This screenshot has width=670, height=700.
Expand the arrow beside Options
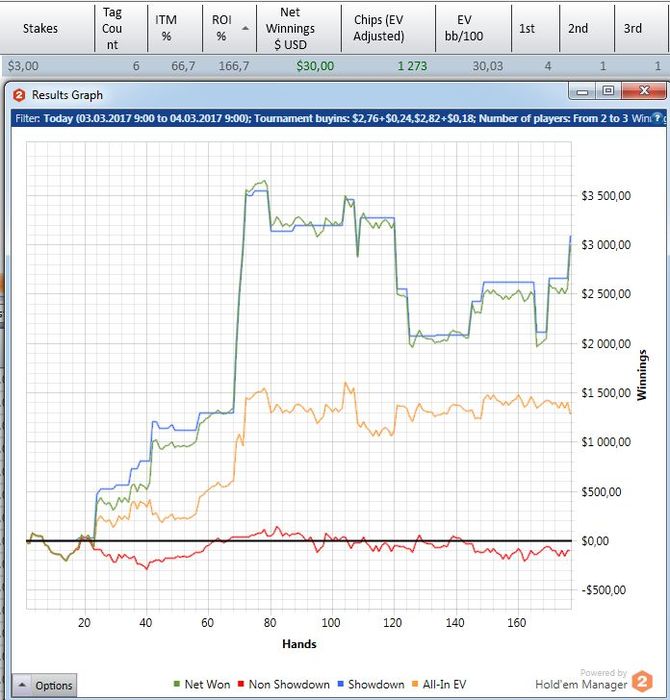click(21, 685)
